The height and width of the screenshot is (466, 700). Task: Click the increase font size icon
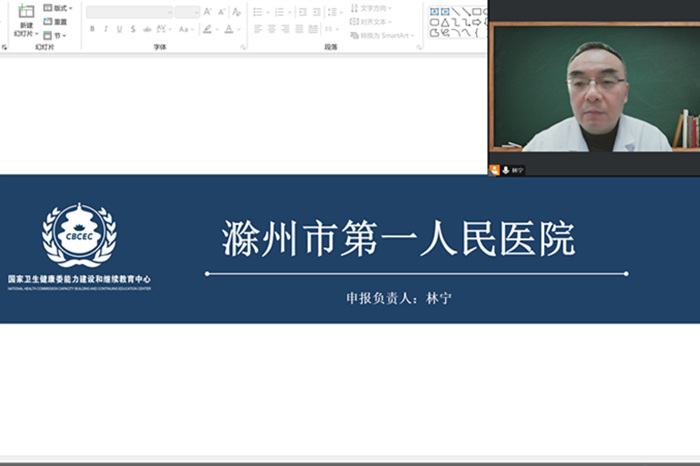(x=208, y=12)
